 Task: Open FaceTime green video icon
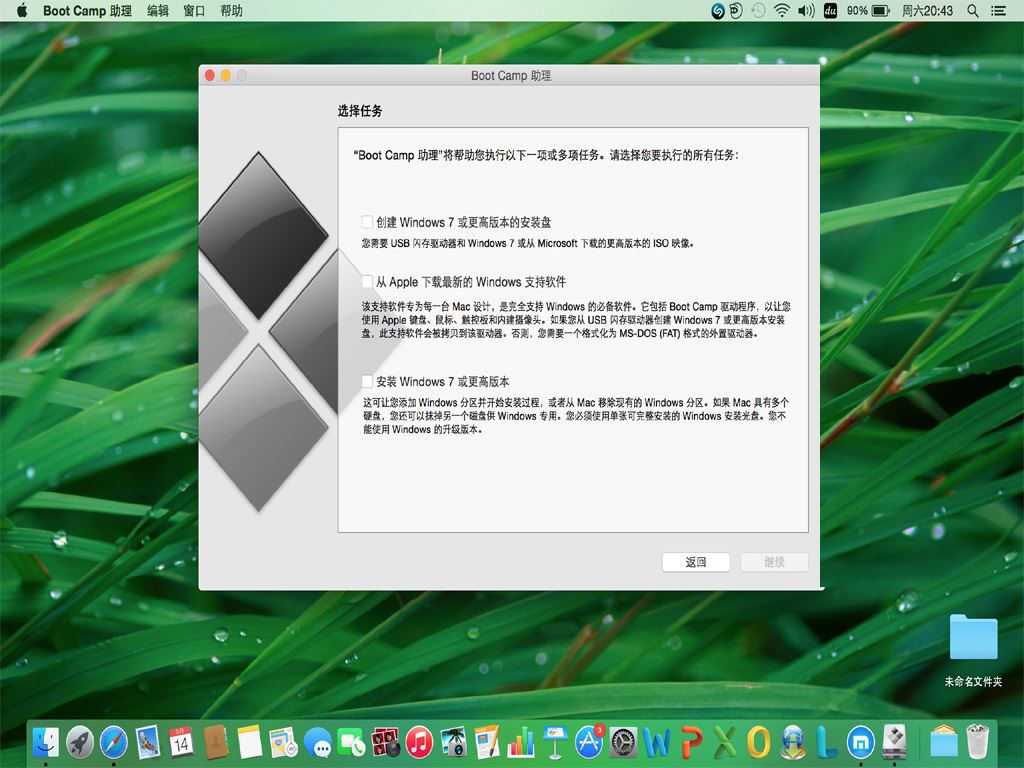pyautogui.click(x=351, y=742)
